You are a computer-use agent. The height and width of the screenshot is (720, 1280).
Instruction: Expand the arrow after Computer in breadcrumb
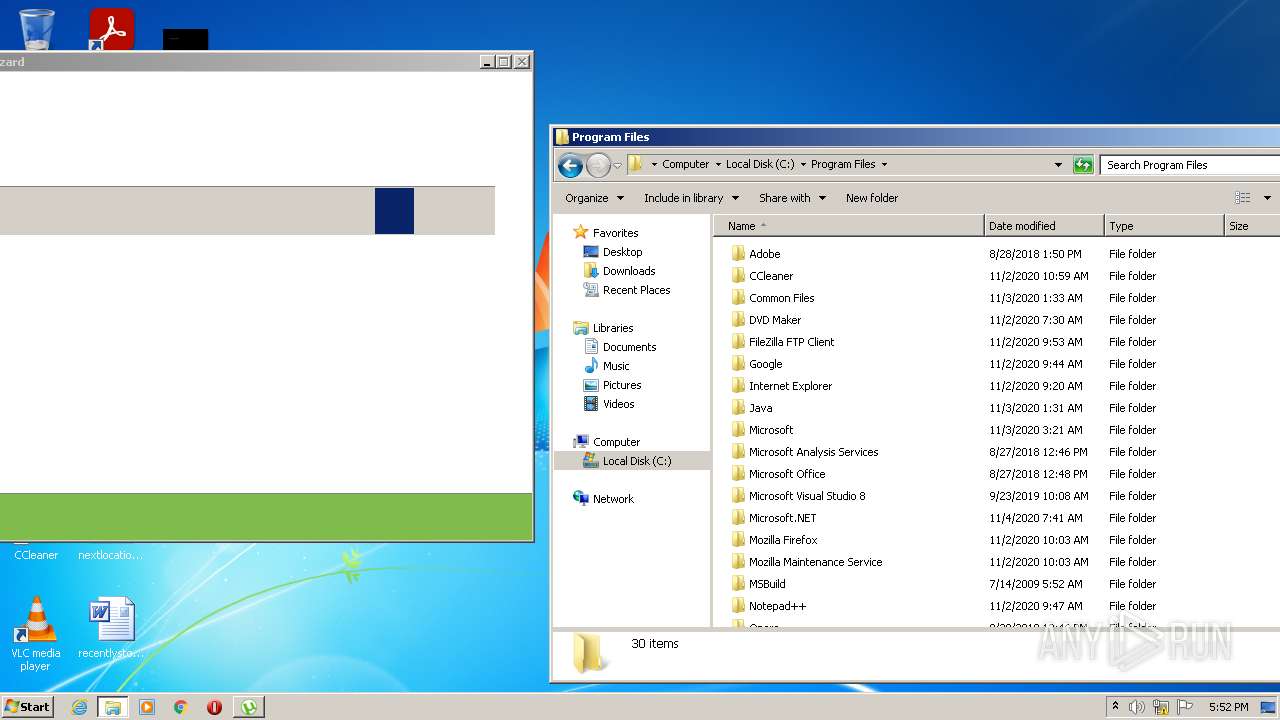point(717,165)
